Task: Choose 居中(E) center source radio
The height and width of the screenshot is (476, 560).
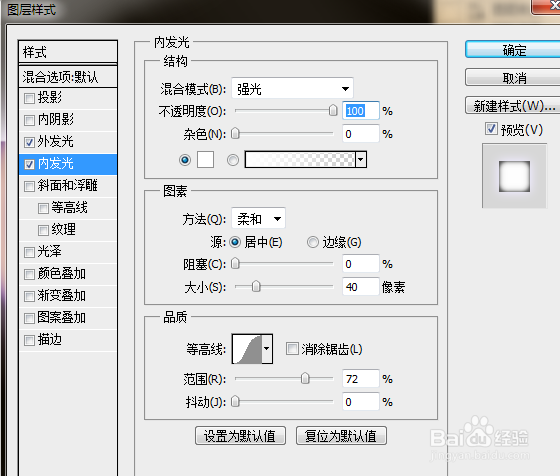Action: 235,242
